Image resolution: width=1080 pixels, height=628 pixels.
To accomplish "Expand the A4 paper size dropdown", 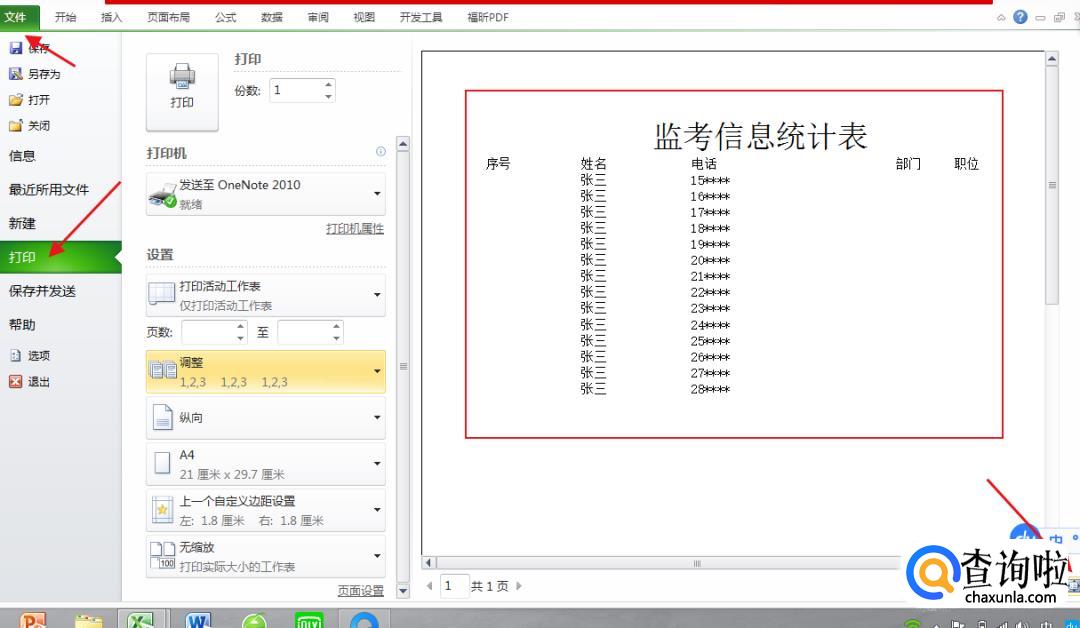I will pos(377,463).
